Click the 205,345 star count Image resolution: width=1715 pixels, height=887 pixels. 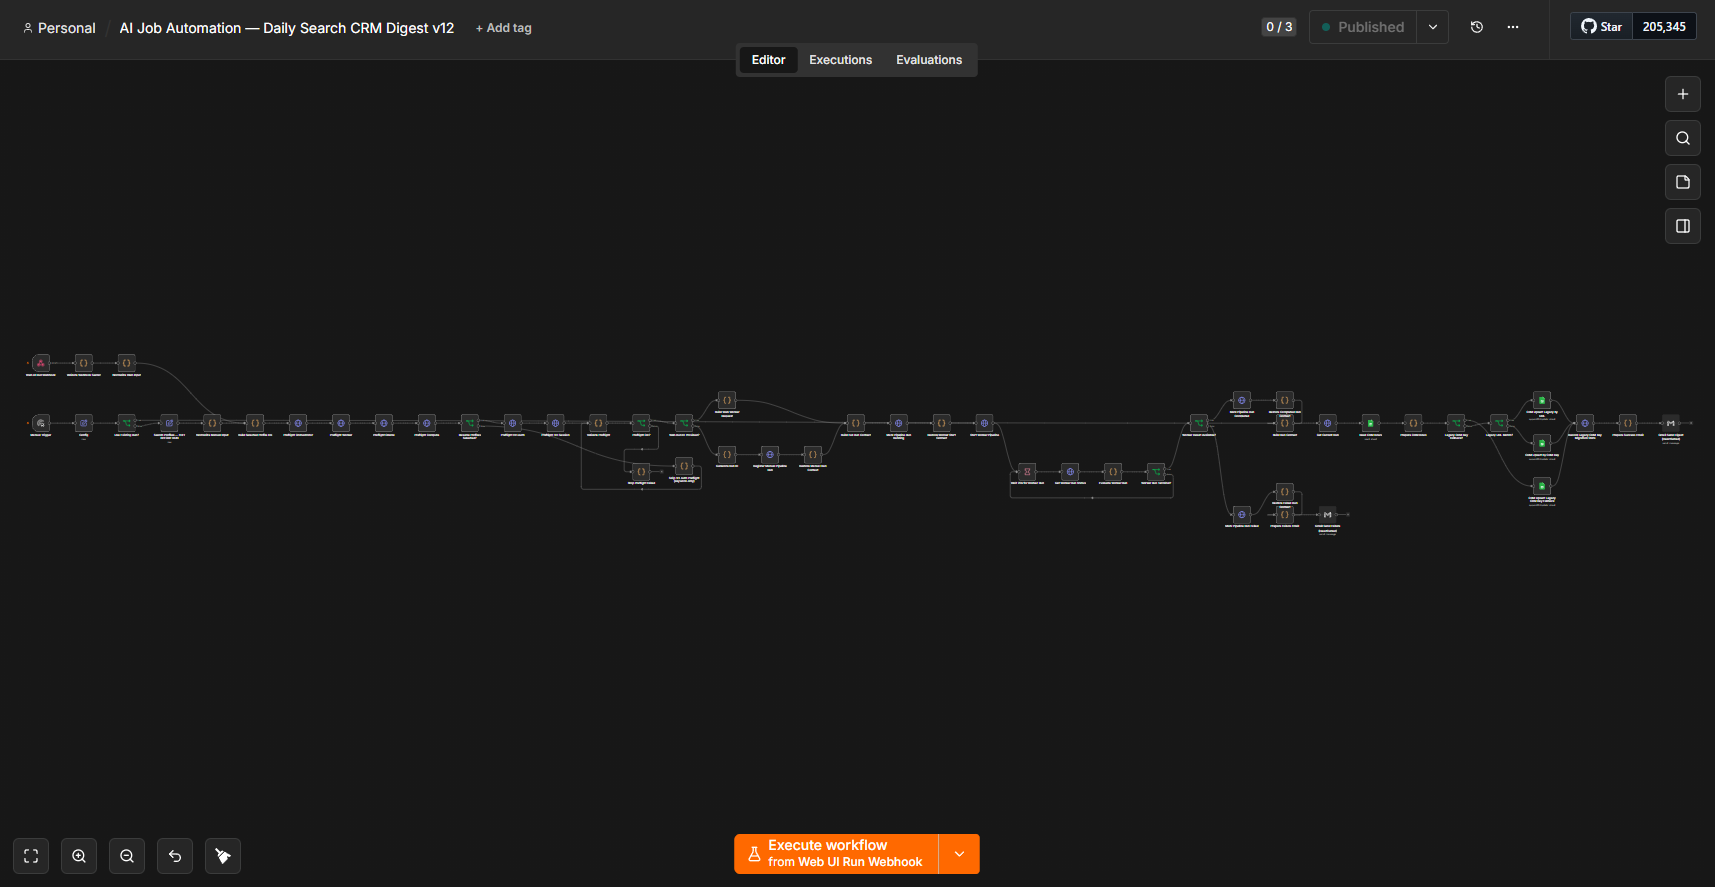tap(1664, 27)
